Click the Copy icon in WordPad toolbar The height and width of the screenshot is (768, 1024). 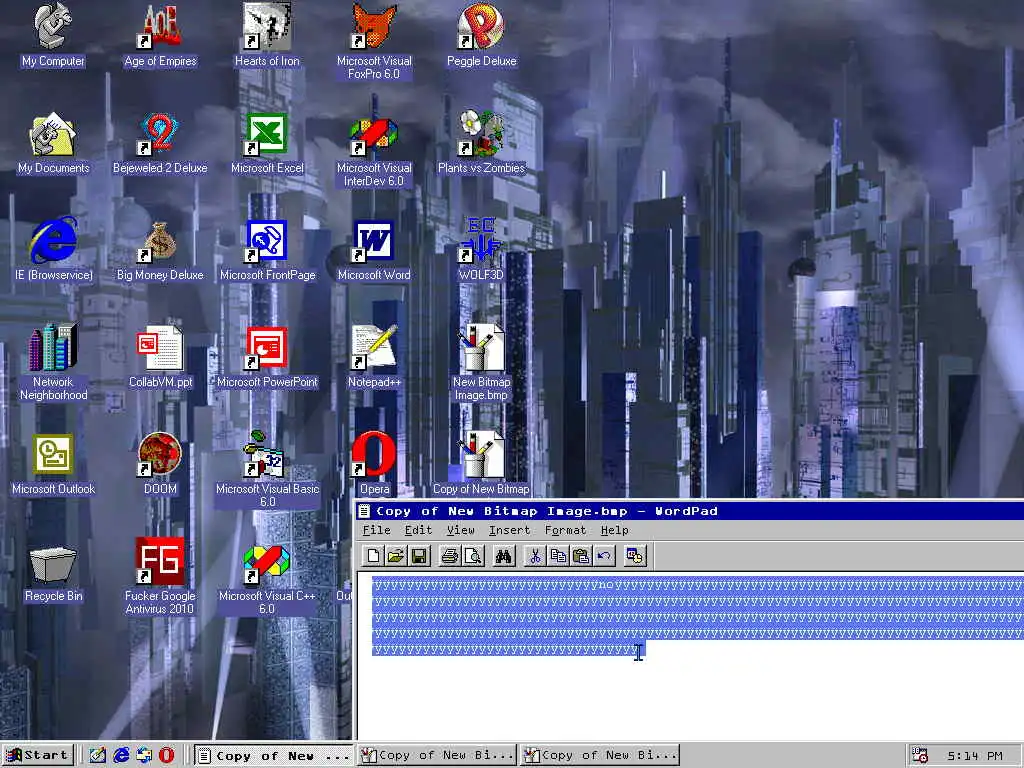click(558, 556)
